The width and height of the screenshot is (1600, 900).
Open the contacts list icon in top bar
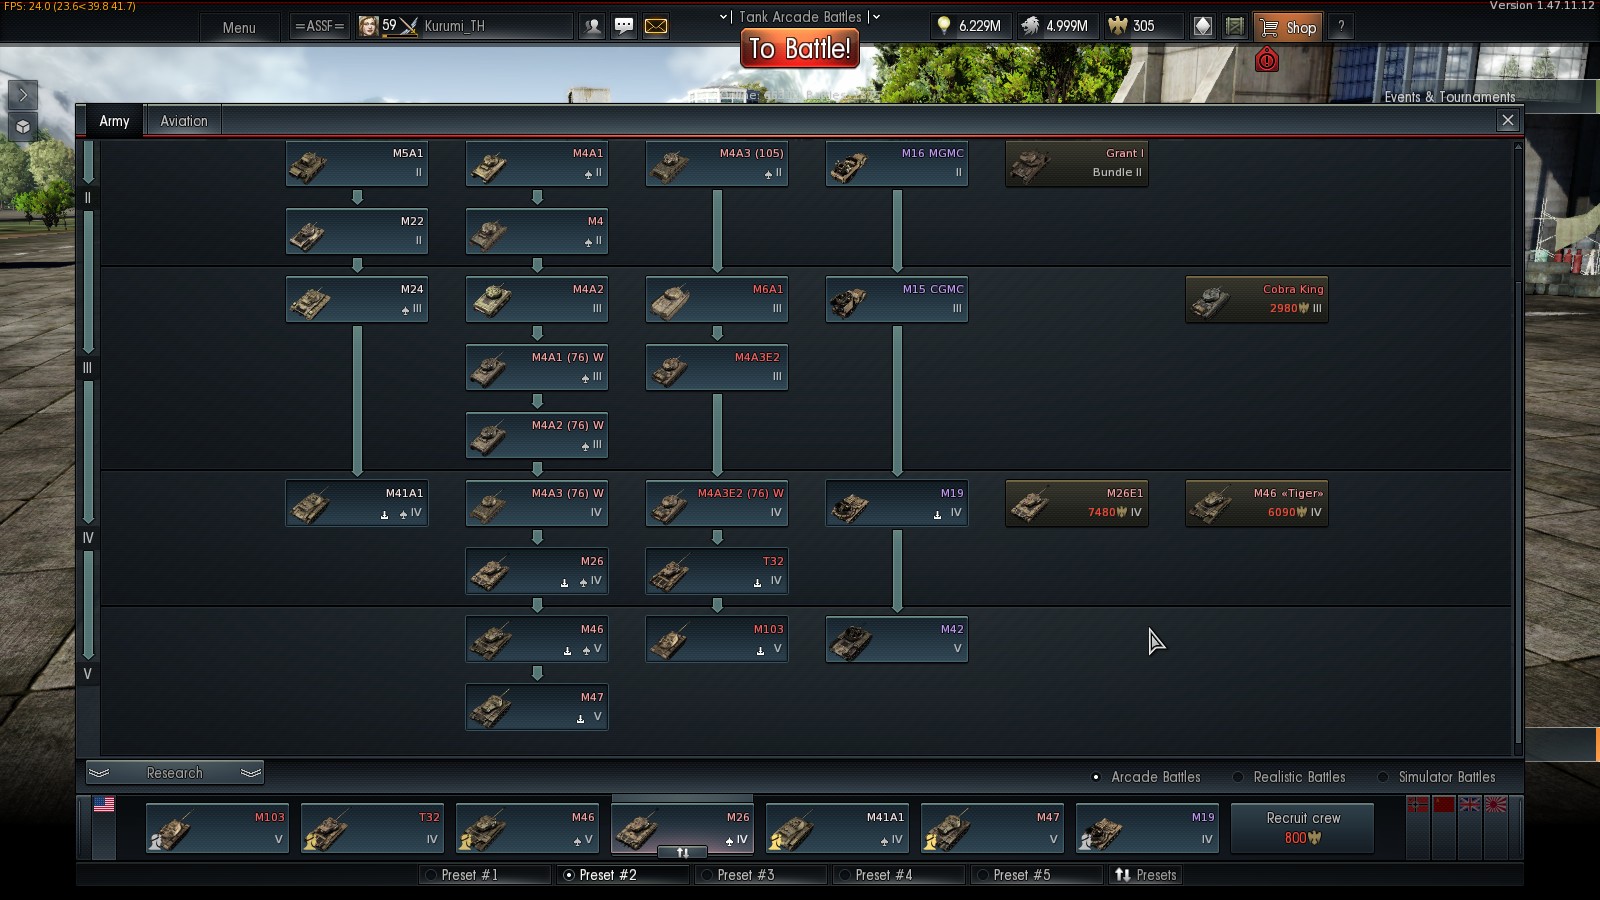click(x=592, y=27)
